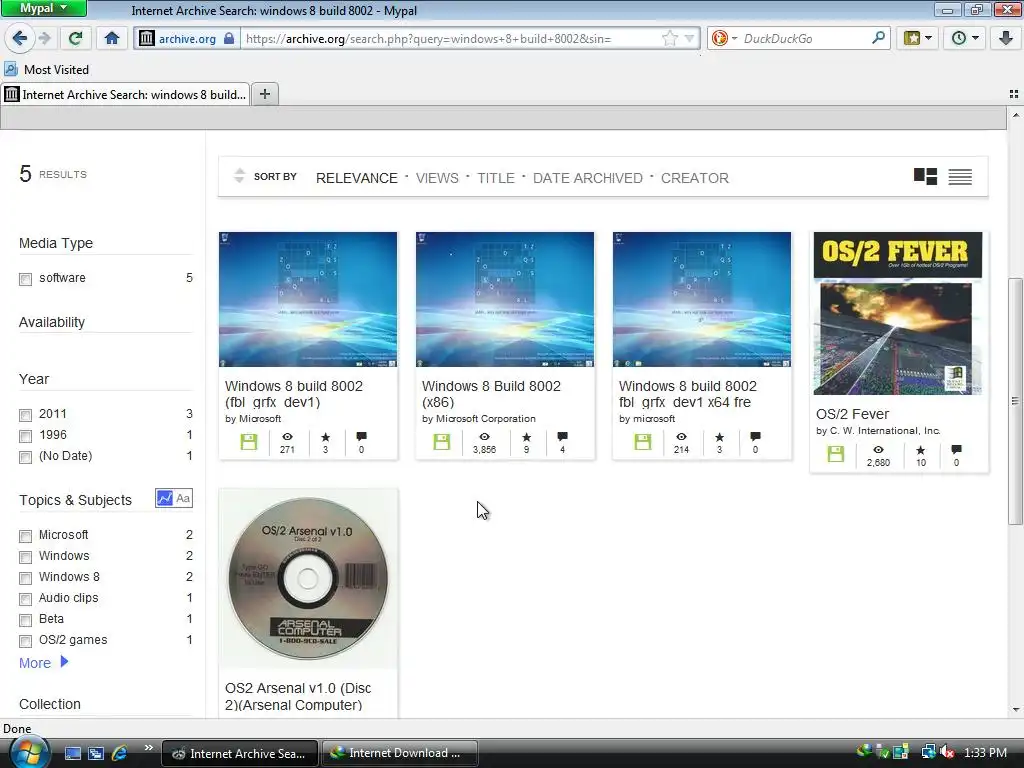Check the 2011 year filter
Viewport: 1024px width, 768px height.
click(x=25, y=415)
